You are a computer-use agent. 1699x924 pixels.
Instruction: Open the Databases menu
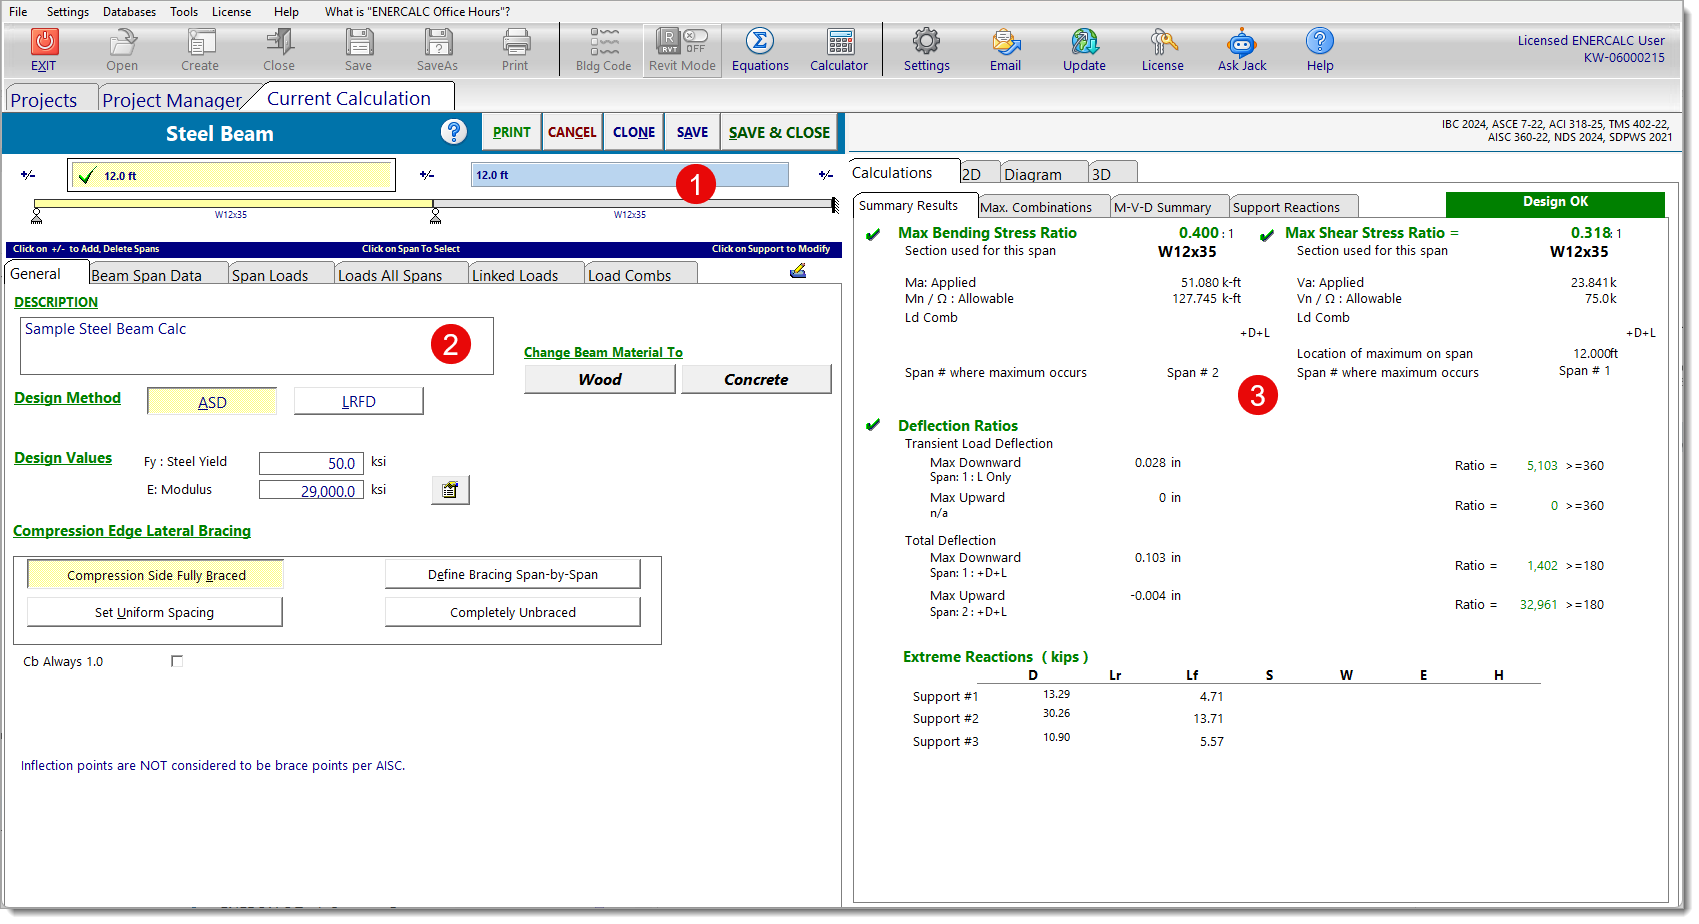(129, 12)
